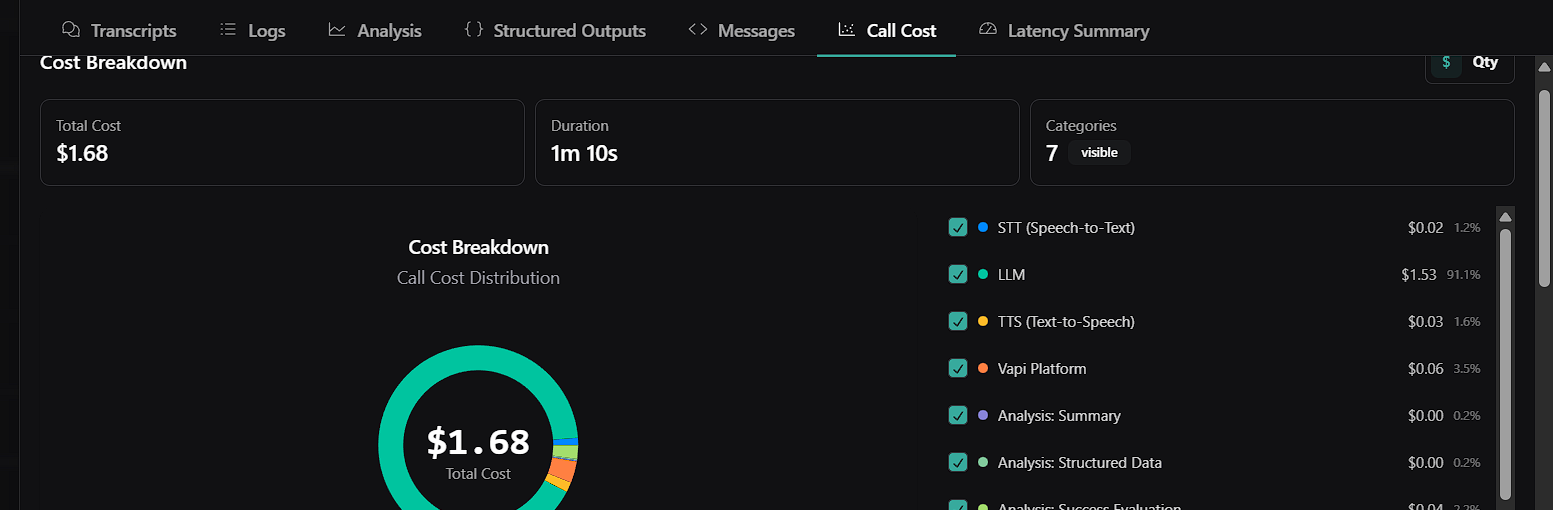Uncheck the LLM category checkbox
This screenshot has width=1553, height=510.
coord(958,274)
